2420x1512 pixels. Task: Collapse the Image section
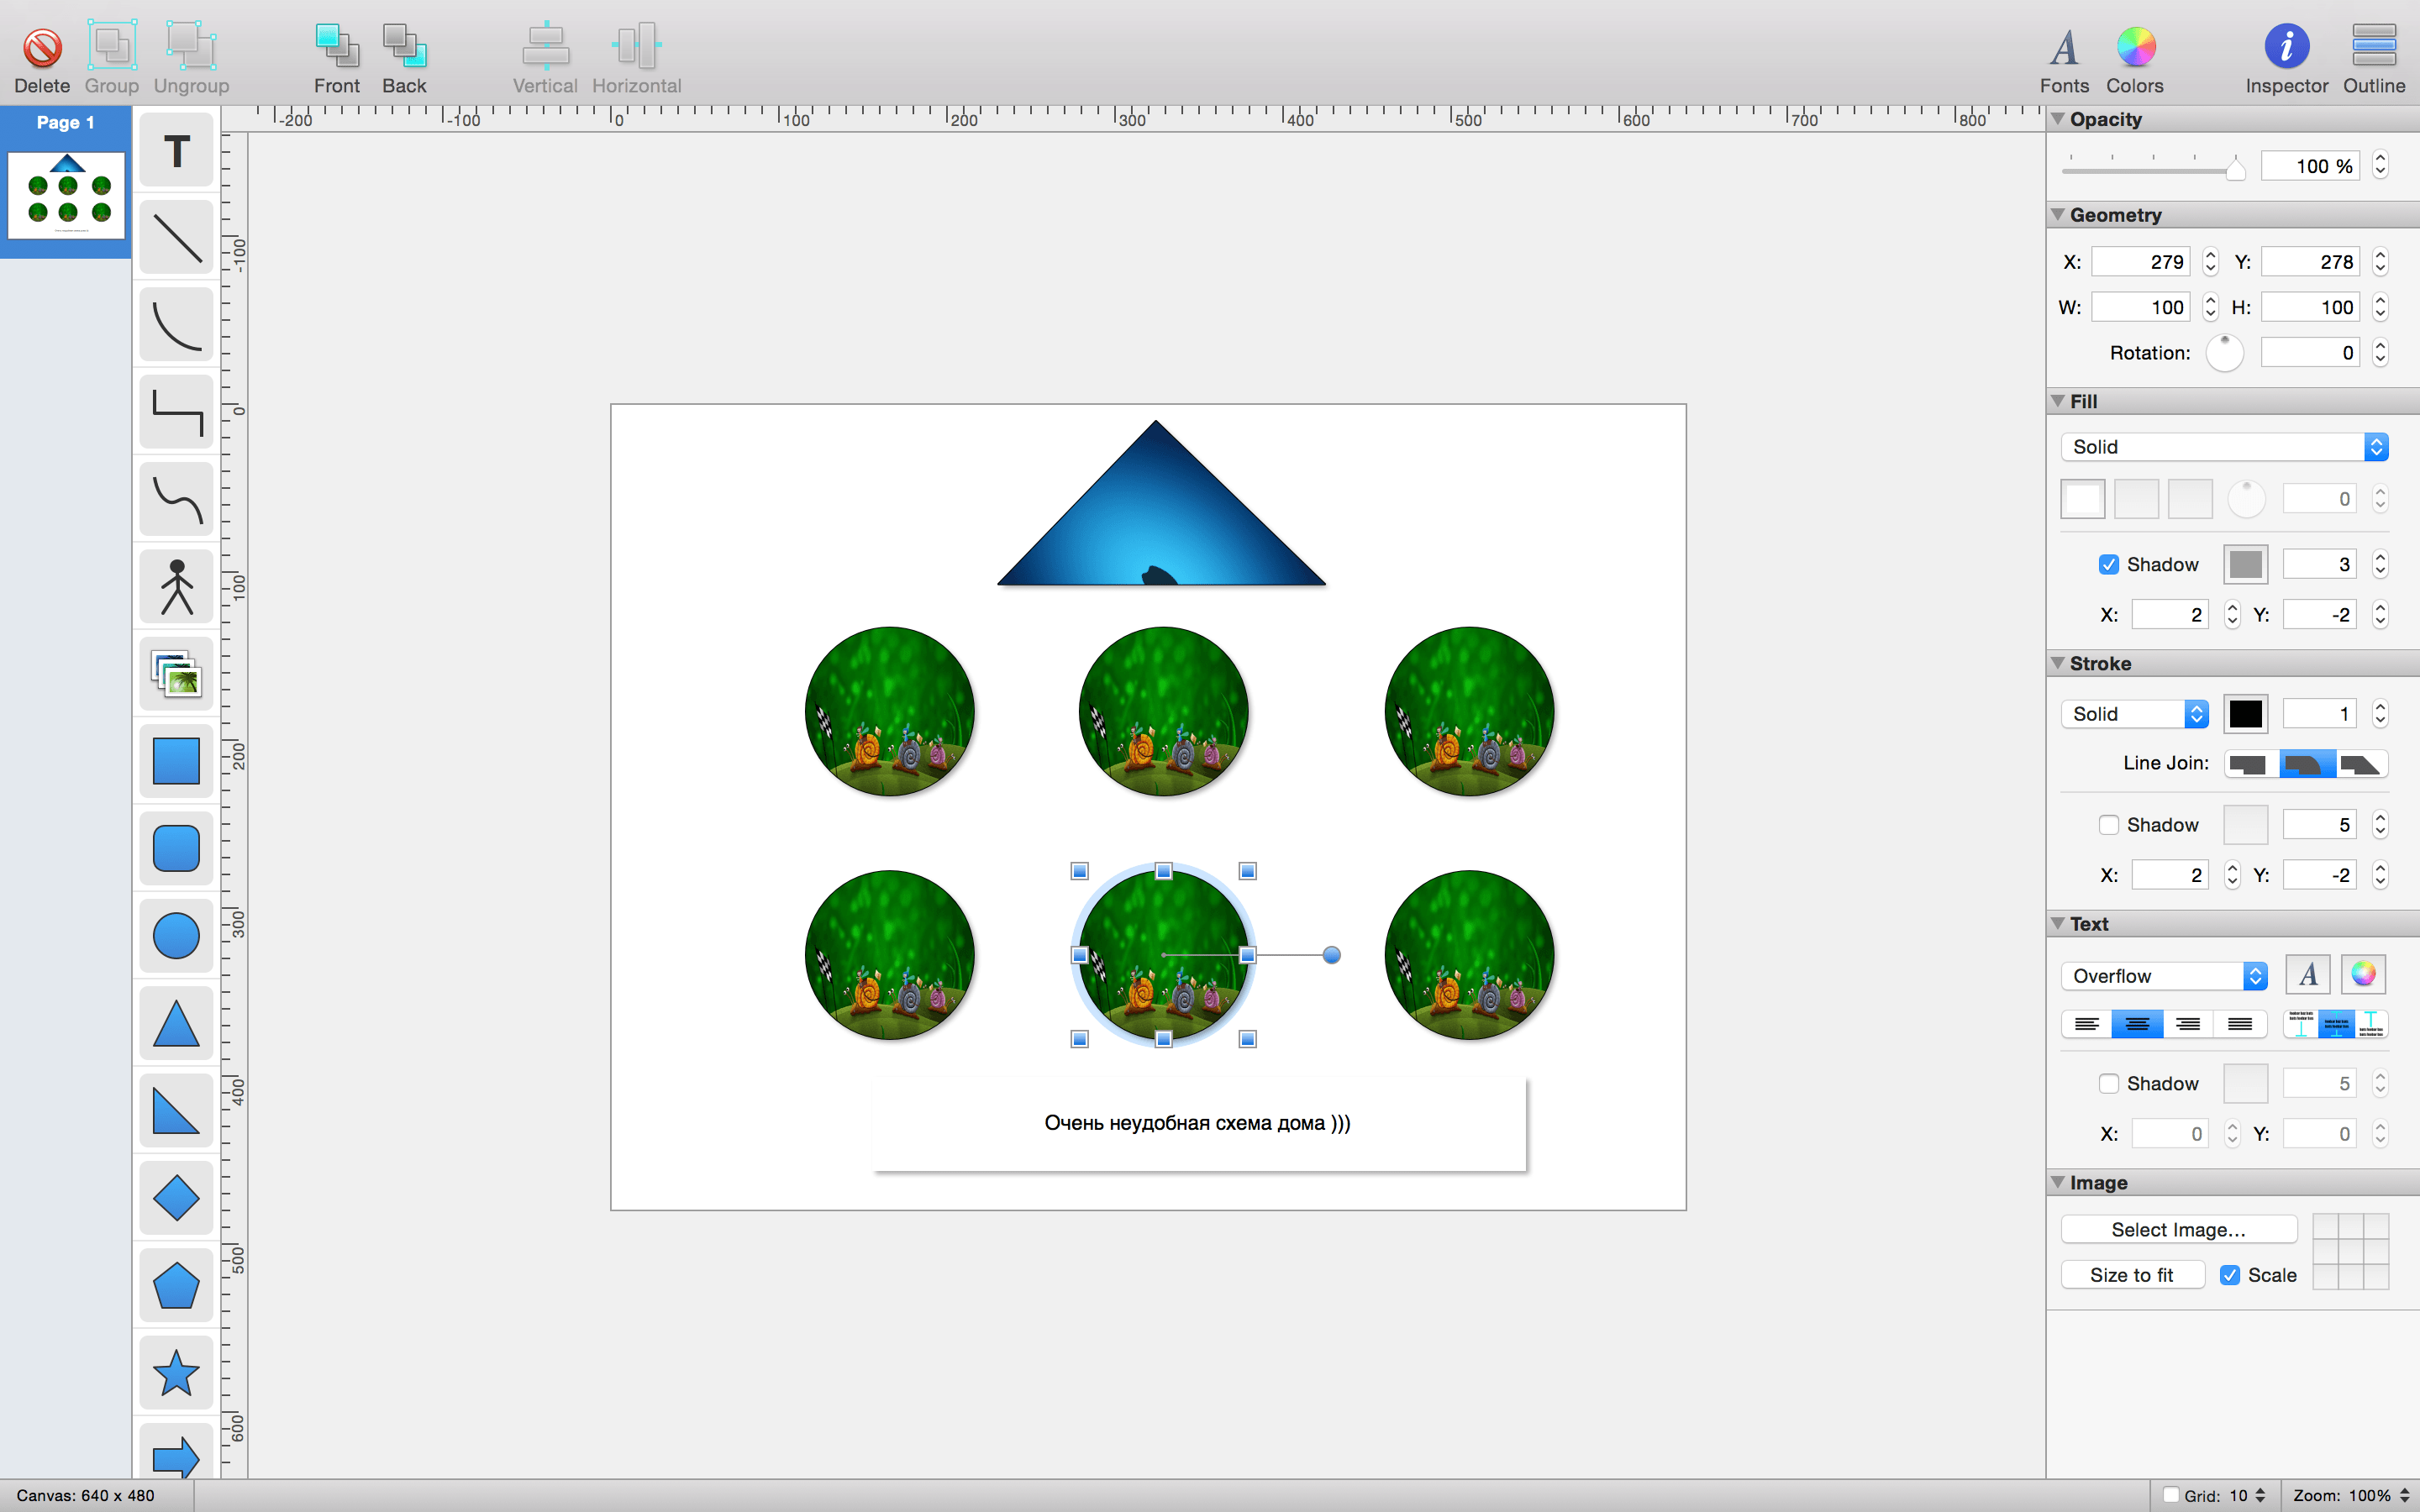click(x=2058, y=1182)
